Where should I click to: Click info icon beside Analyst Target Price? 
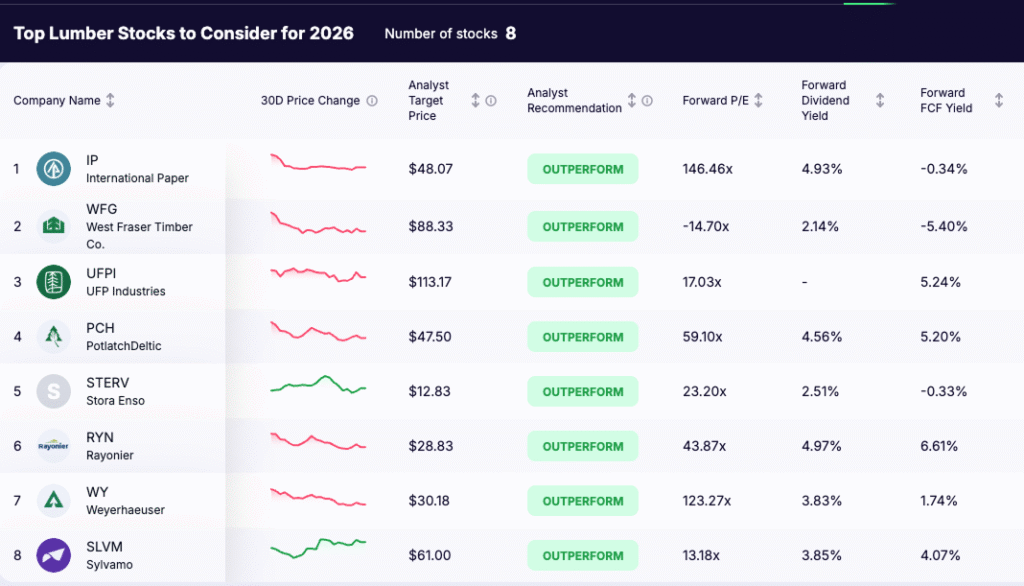pyautogui.click(x=491, y=101)
